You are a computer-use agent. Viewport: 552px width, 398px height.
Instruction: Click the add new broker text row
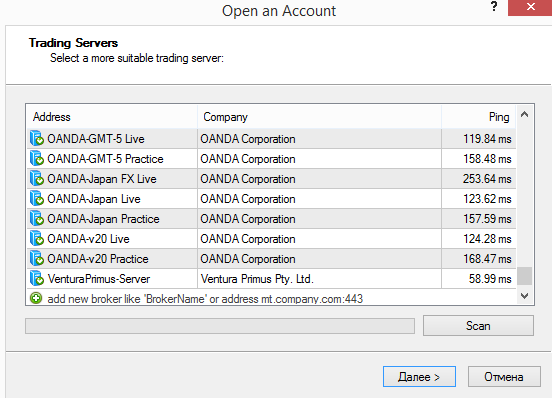click(205, 299)
